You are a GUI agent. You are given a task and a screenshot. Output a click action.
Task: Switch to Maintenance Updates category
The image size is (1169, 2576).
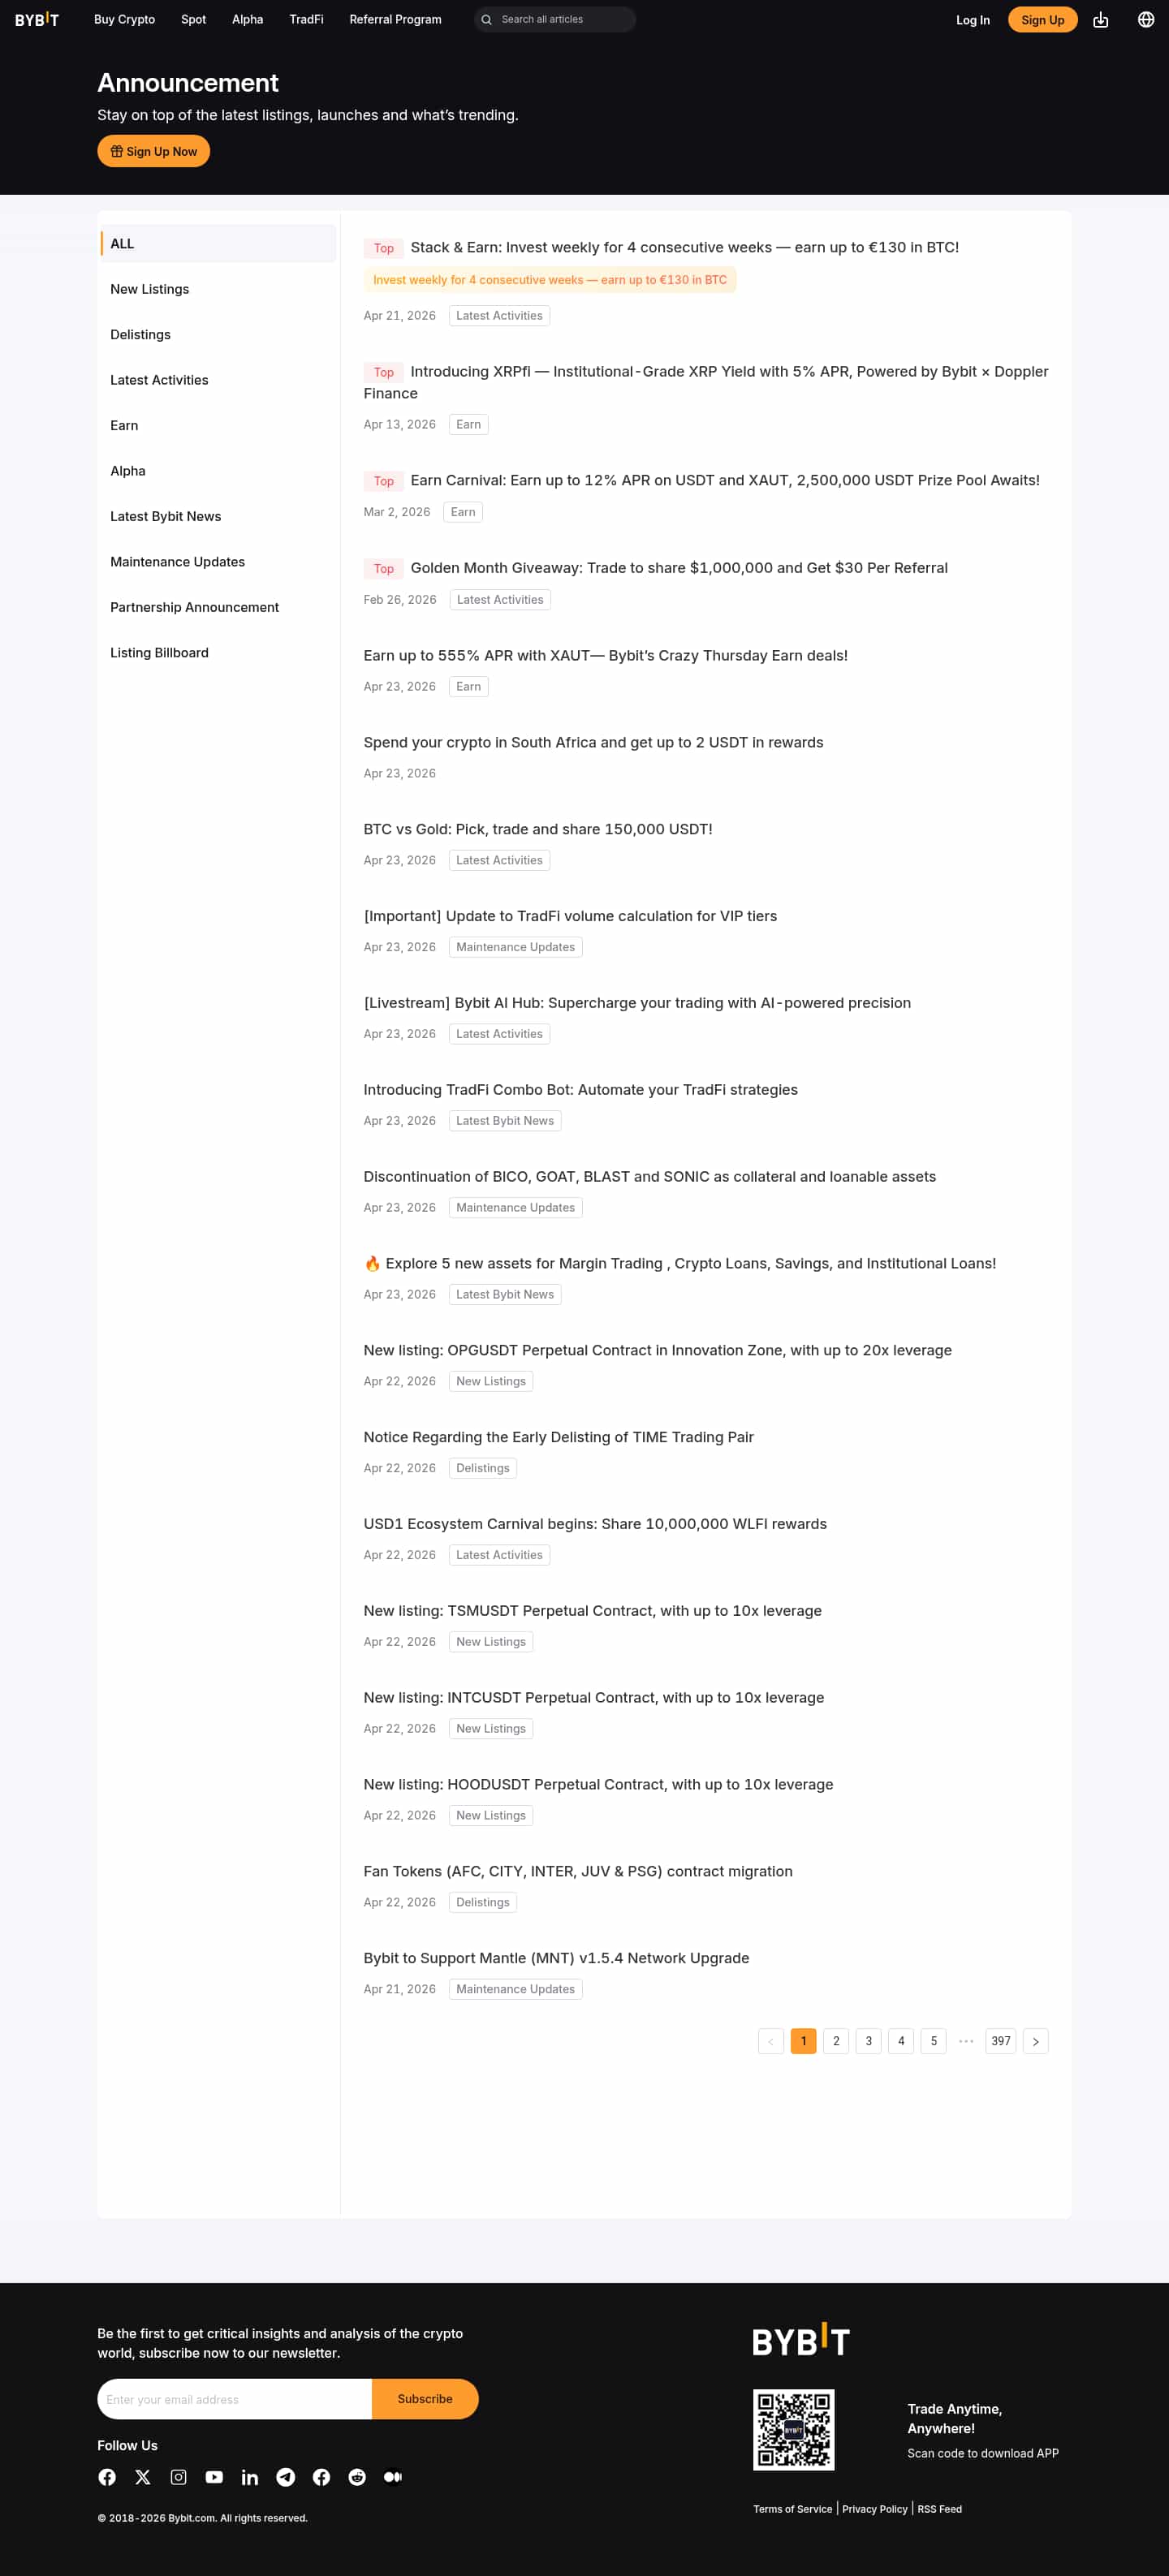[x=177, y=562]
